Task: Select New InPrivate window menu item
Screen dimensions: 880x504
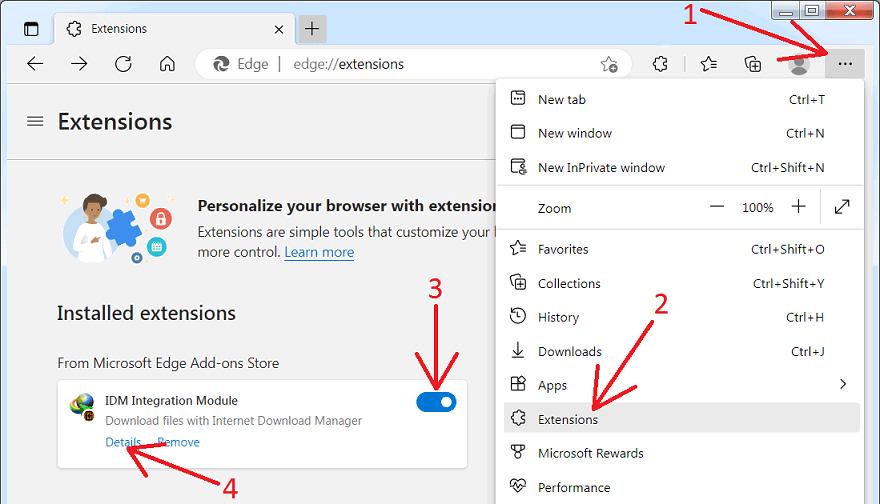Action: coord(680,167)
